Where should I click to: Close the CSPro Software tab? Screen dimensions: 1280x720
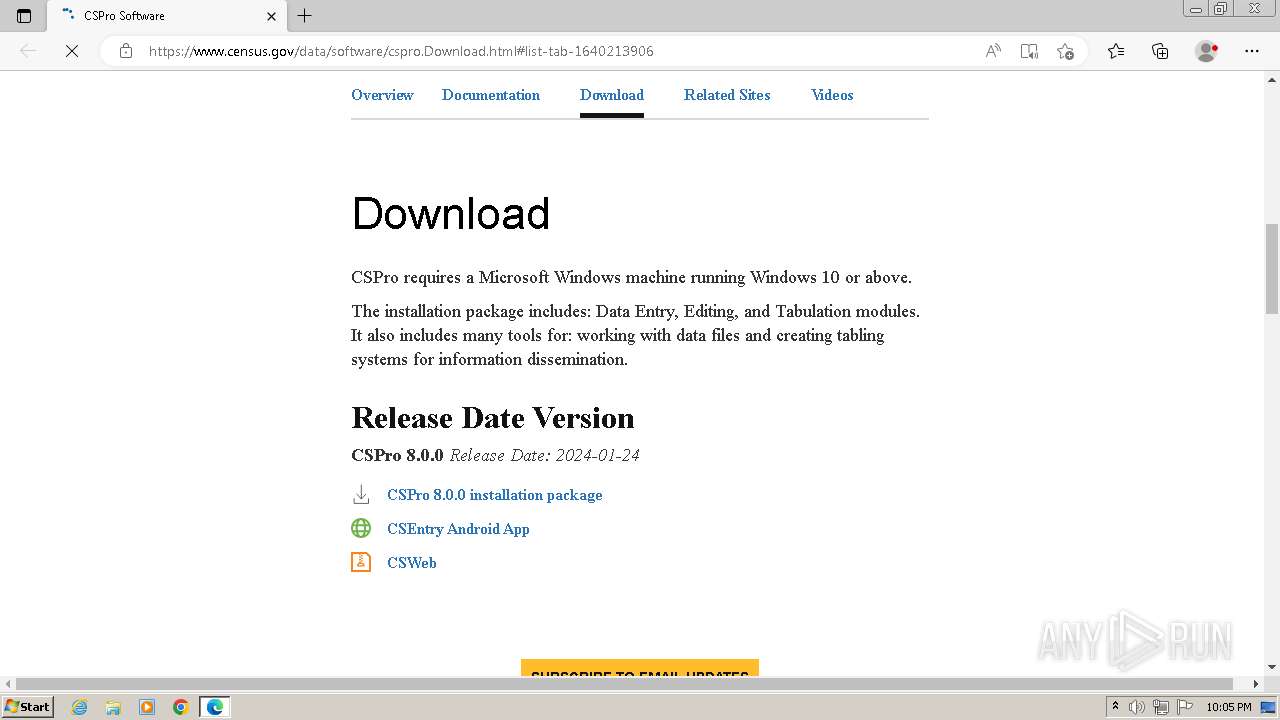pyautogui.click(x=272, y=16)
